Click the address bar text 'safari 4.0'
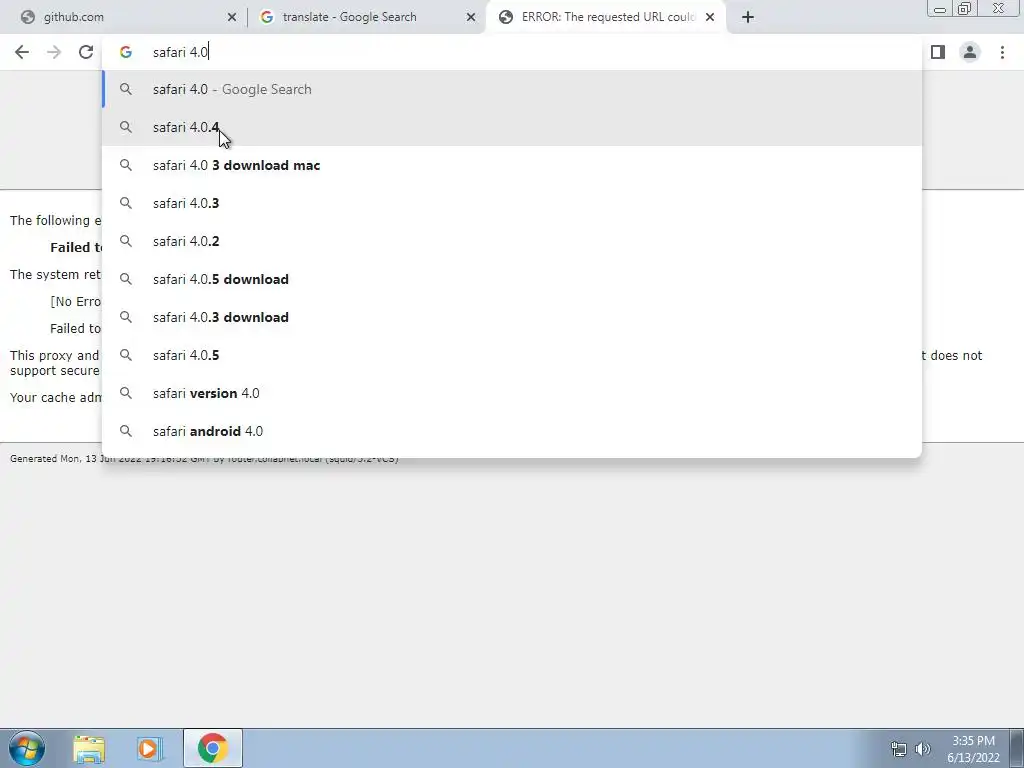Screen dimensions: 1024x768 click(180, 52)
